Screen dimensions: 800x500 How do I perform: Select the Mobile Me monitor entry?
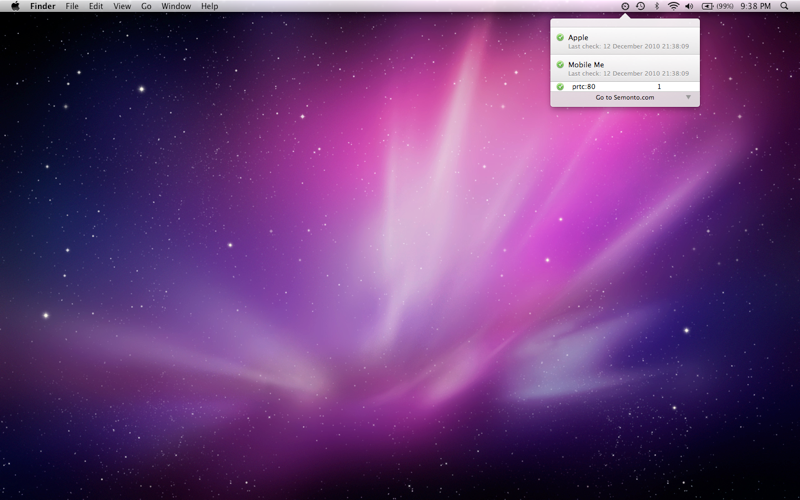tap(625, 68)
